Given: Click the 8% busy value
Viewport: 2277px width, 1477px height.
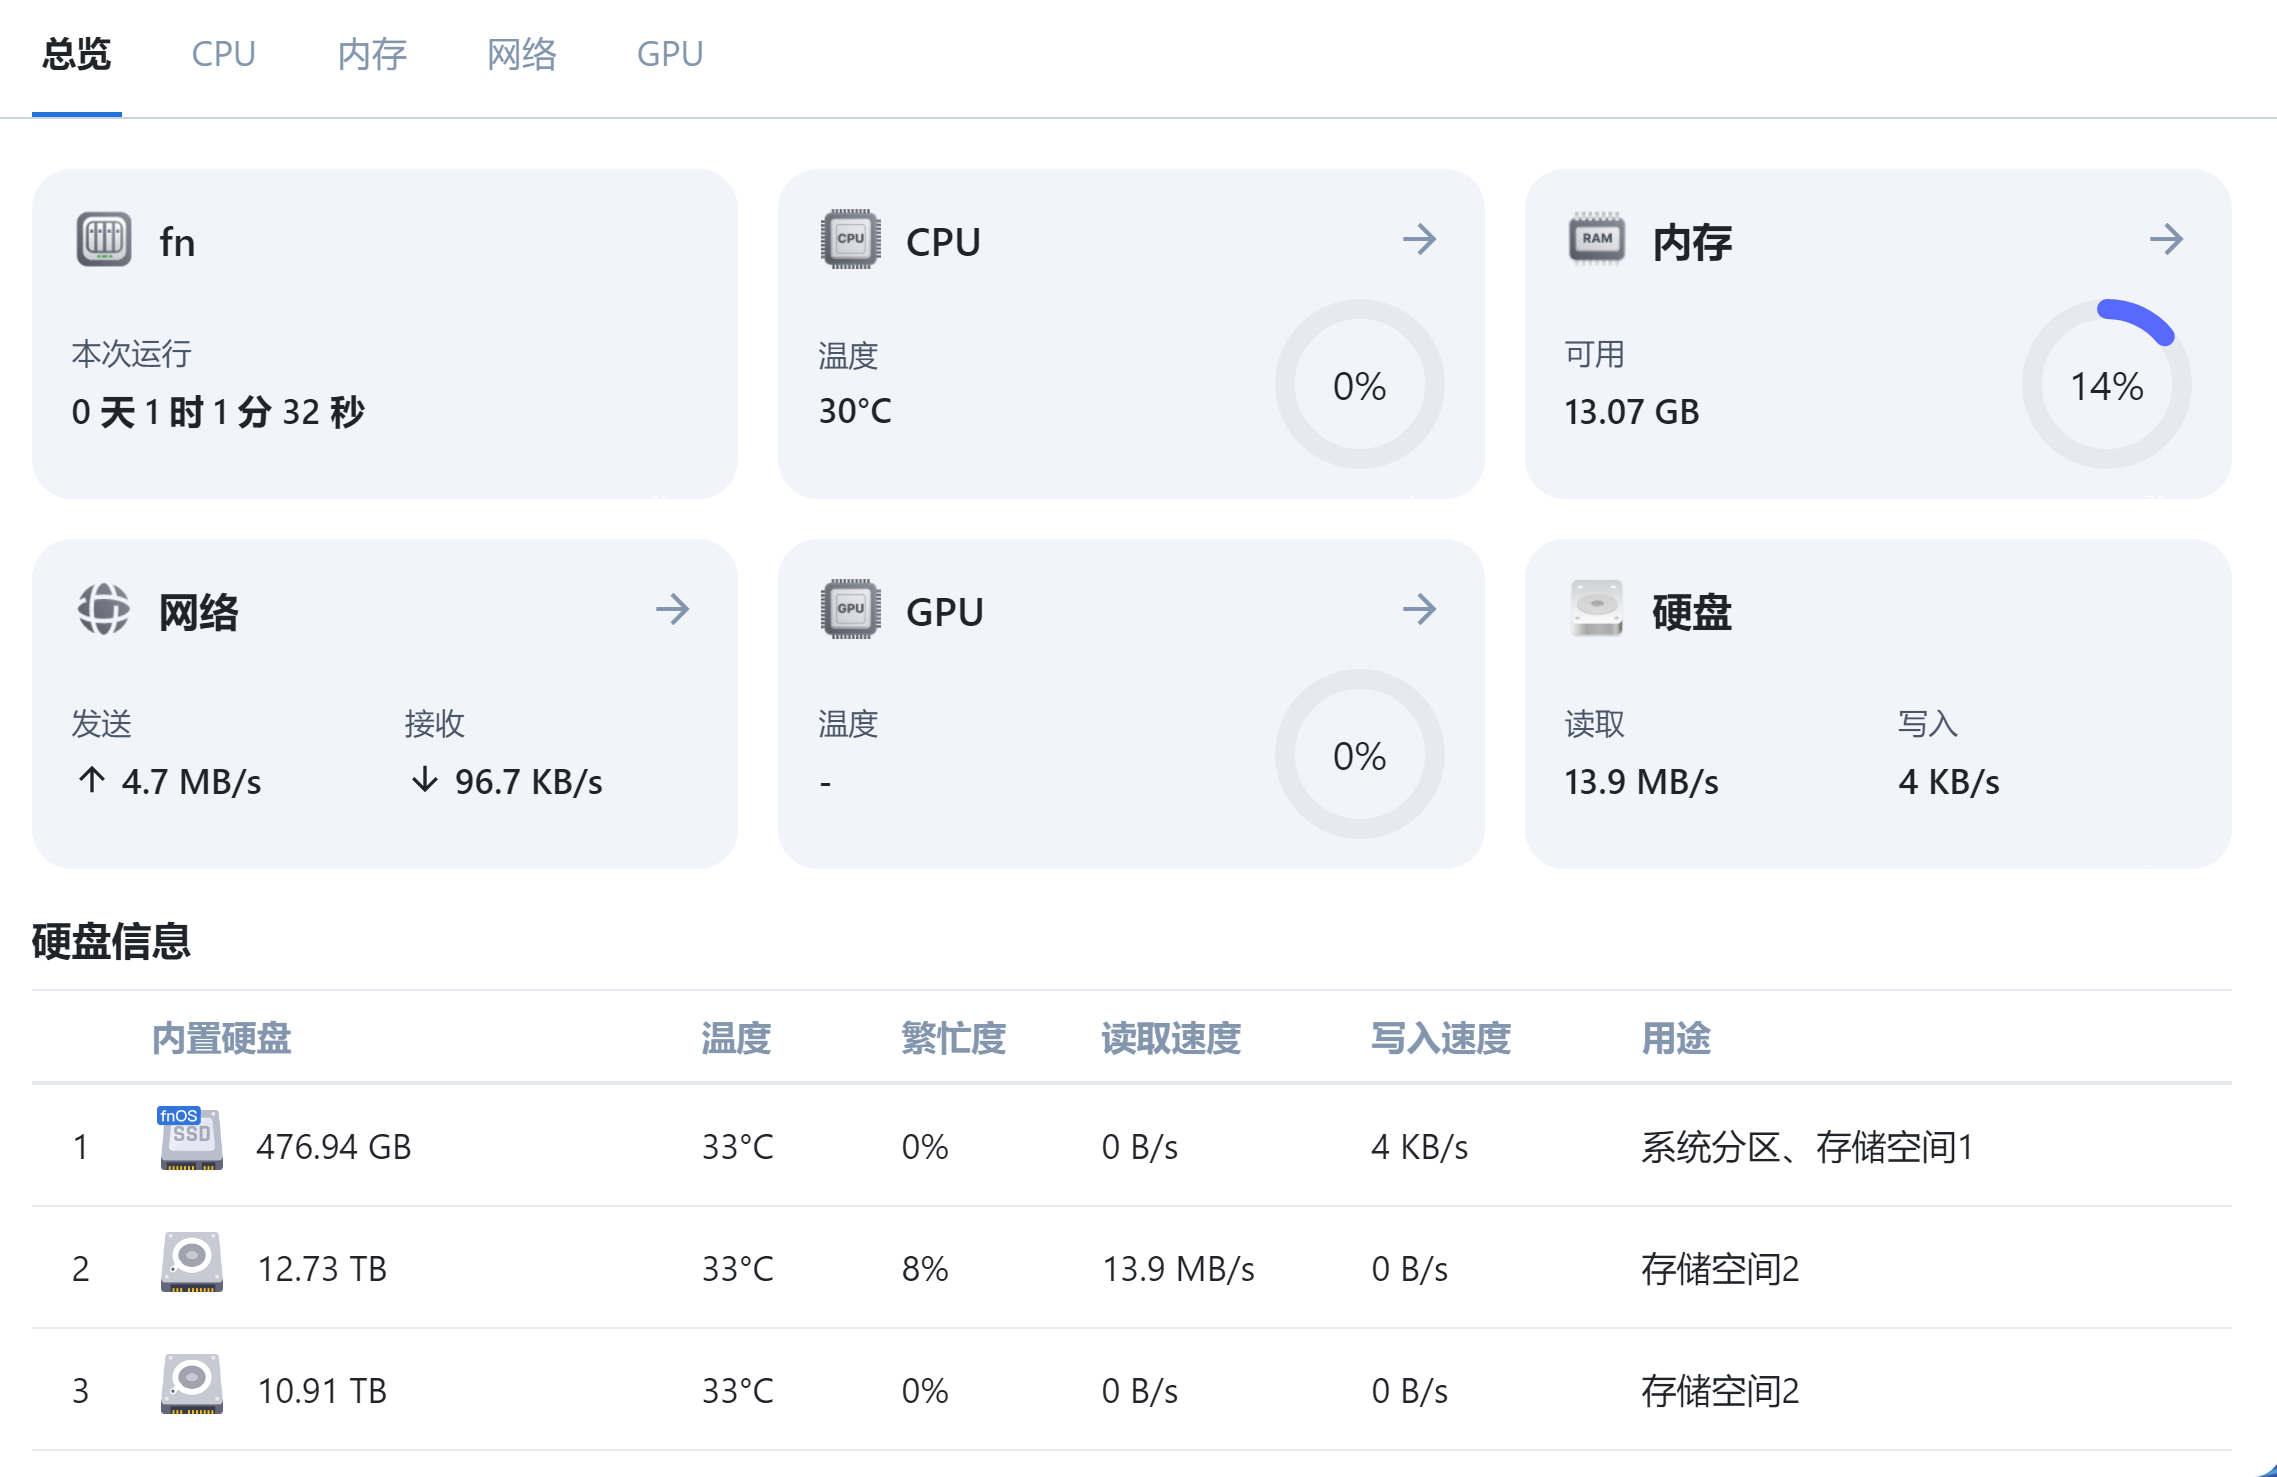Looking at the screenshot, I should pyautogui.click(x=925, y=1269).
